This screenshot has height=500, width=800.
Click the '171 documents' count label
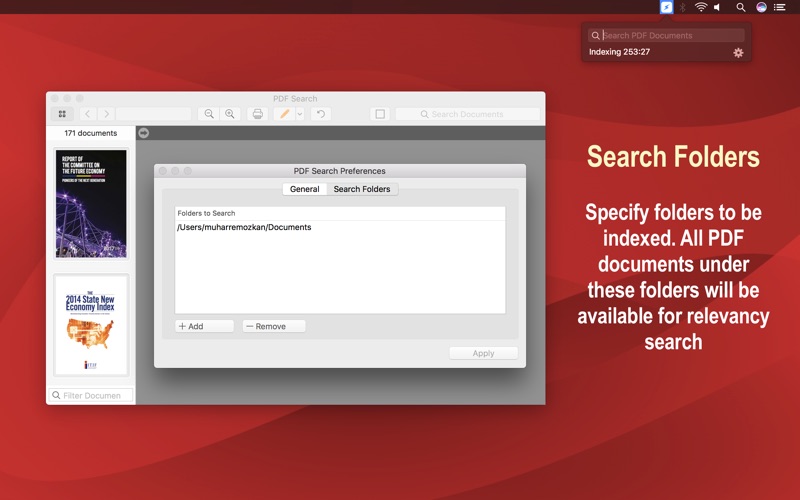coord(91,133)
